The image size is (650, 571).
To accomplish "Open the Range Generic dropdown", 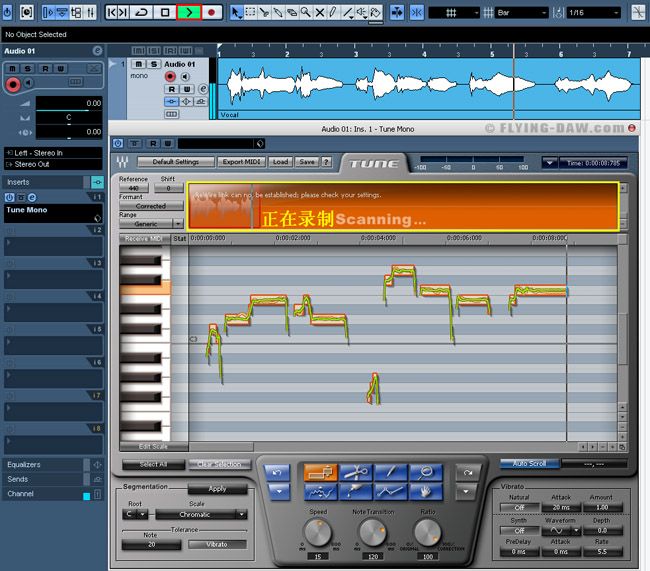I will coord(151,224).
